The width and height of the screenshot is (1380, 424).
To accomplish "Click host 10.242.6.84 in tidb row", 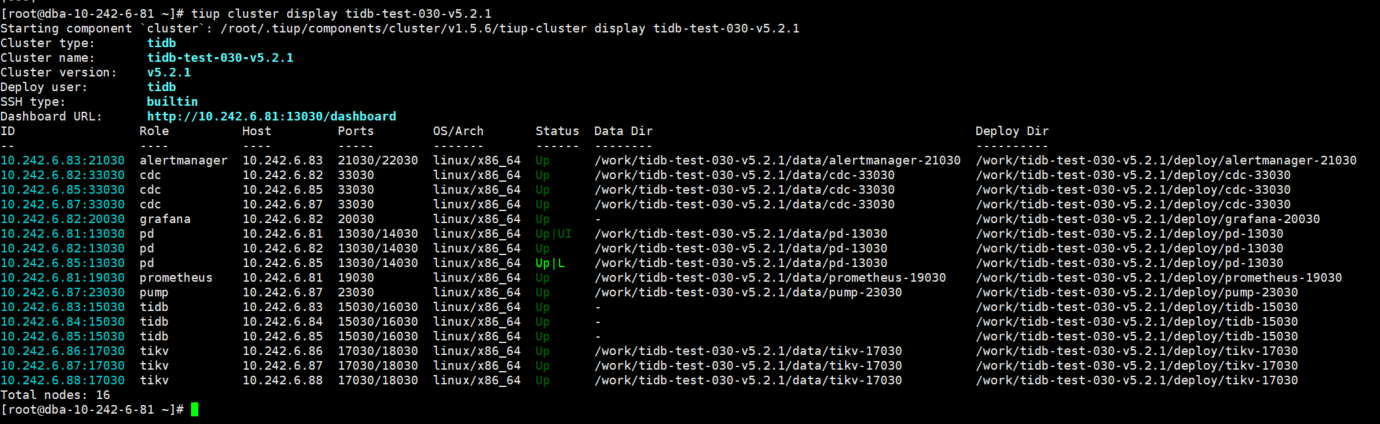I will tap(282, 322).
